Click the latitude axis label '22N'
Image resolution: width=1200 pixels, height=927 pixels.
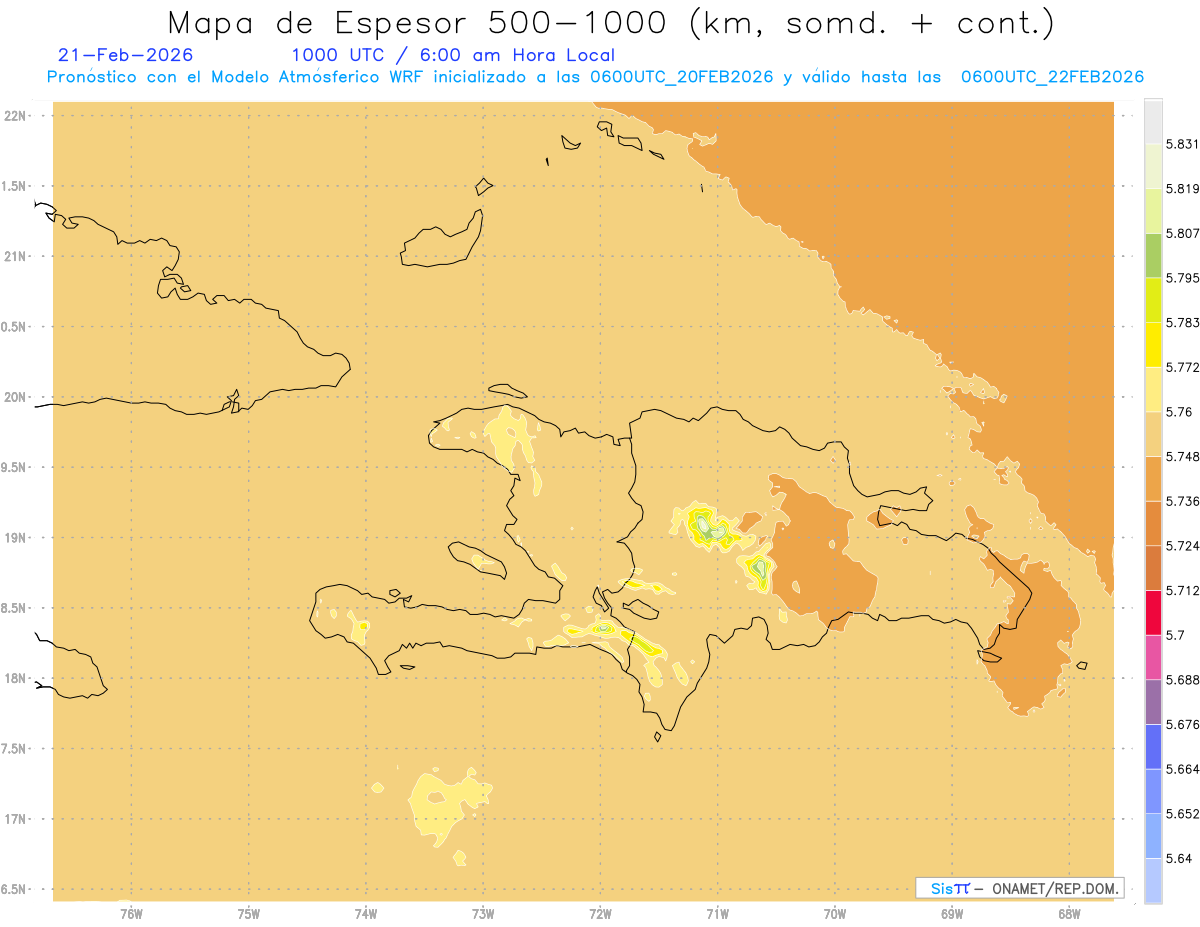click(x=14, y=116)
